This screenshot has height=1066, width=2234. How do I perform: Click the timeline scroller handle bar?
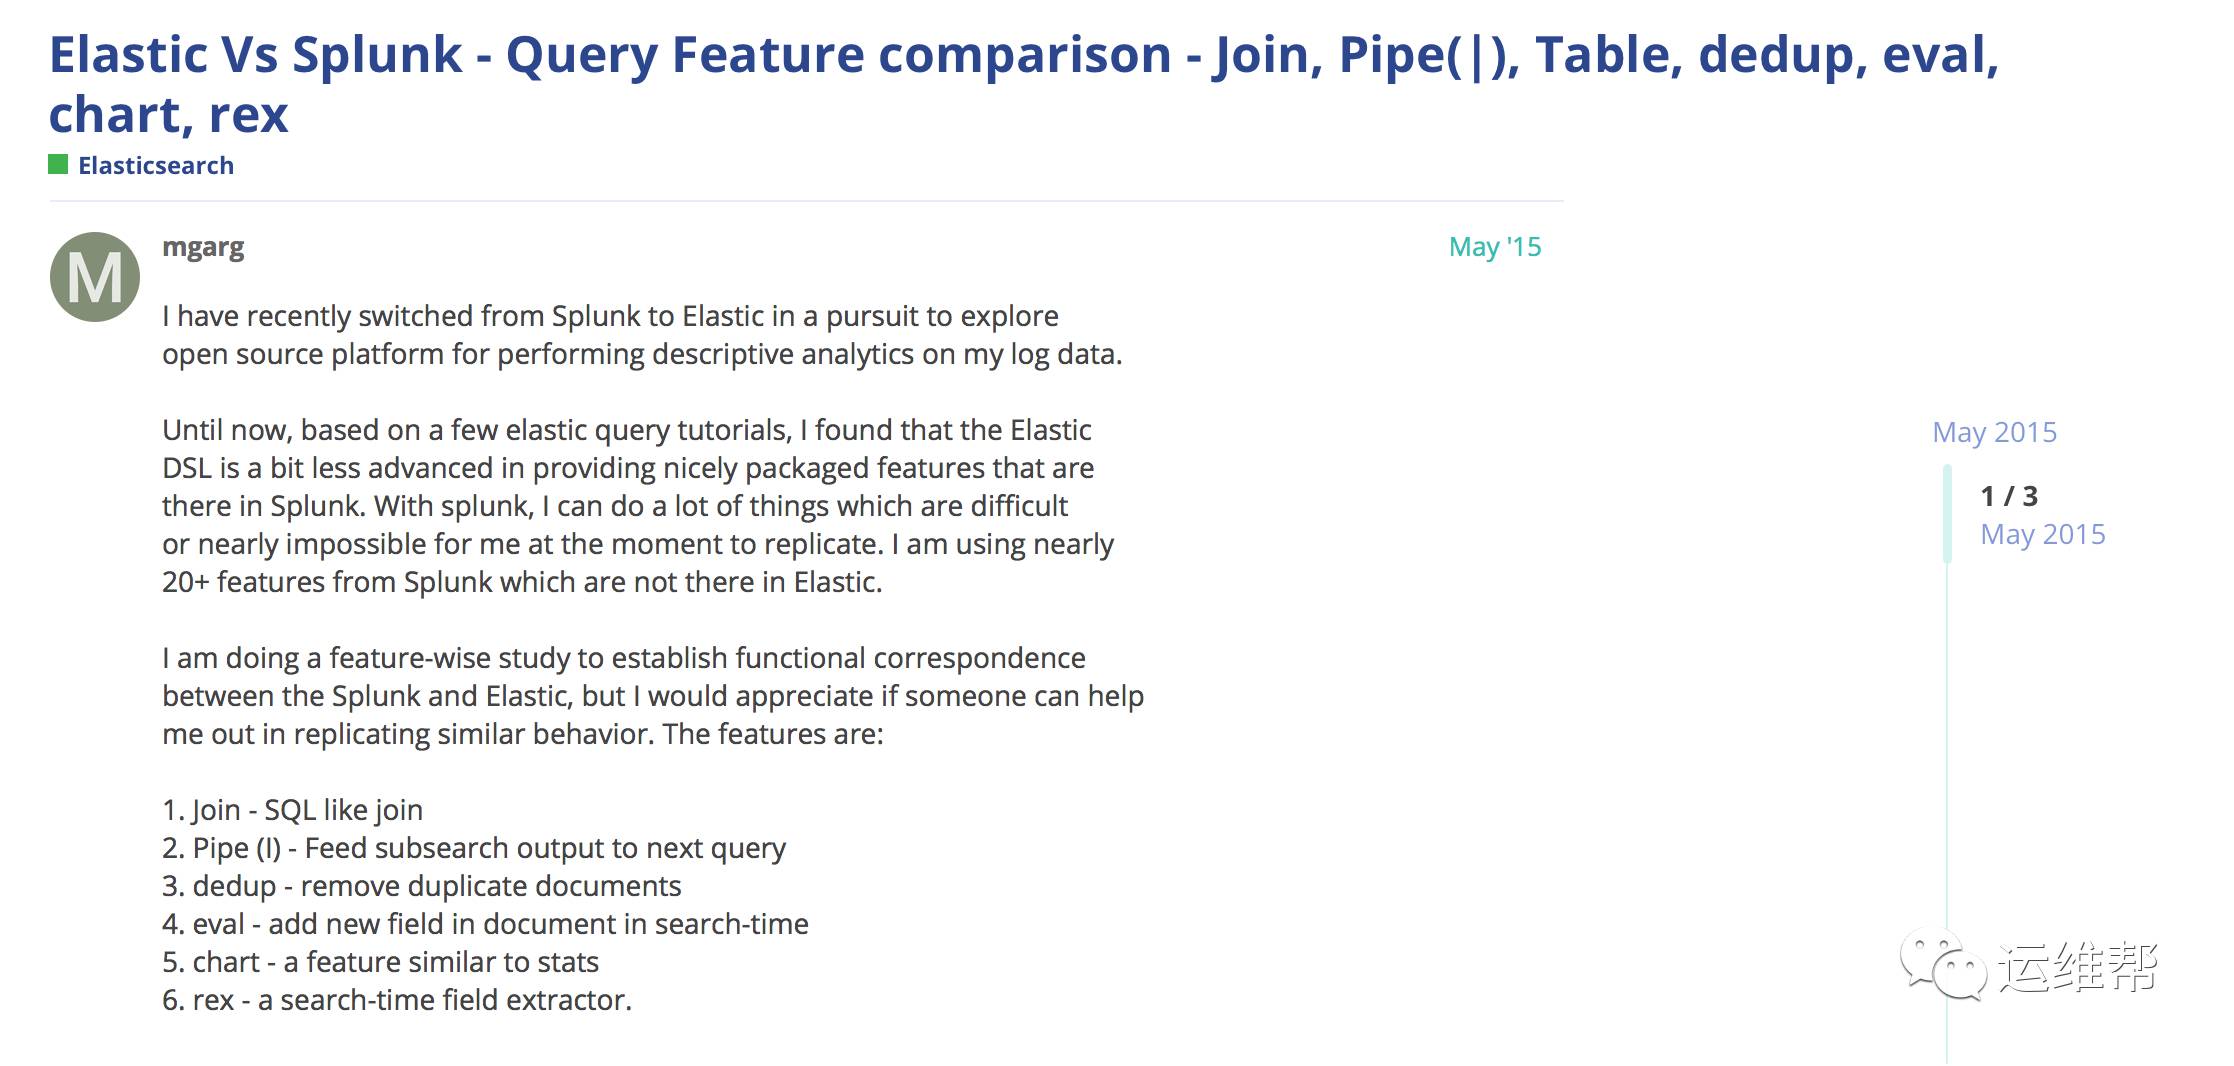click(x=1947, y=513)
